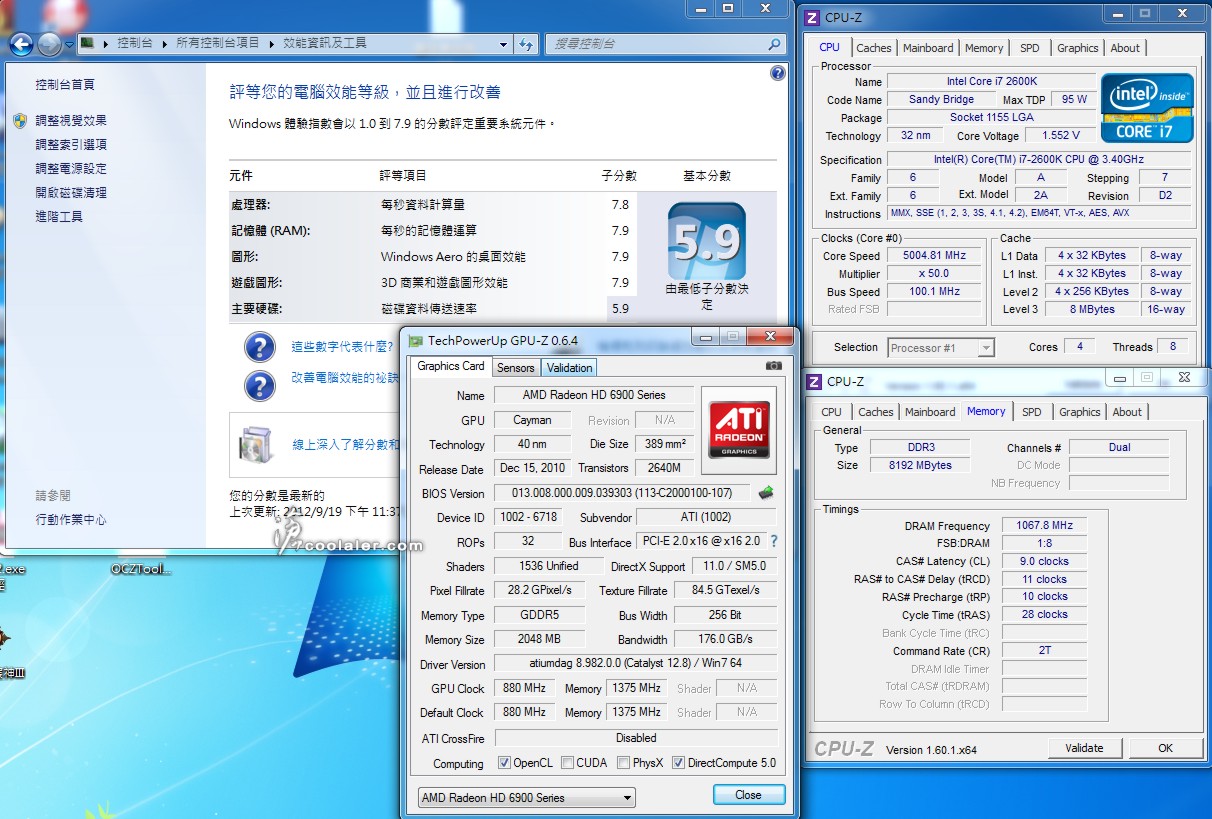The height and width of the screenshot is (819, 1212).
Task: Expand the address bar history dropdown
Action: click(503, 44)
